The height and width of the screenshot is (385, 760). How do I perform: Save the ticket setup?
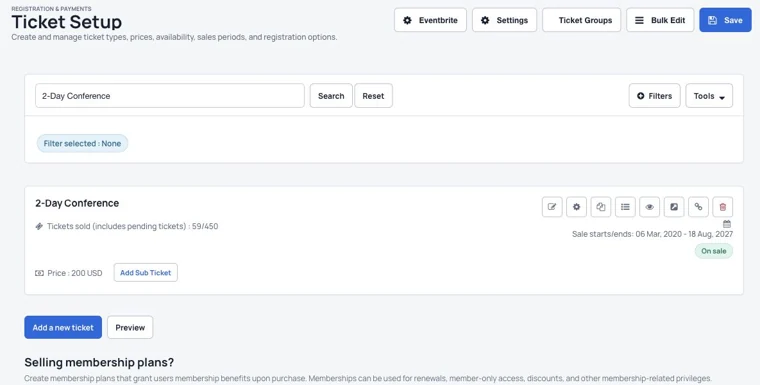(x=725, y=20)
